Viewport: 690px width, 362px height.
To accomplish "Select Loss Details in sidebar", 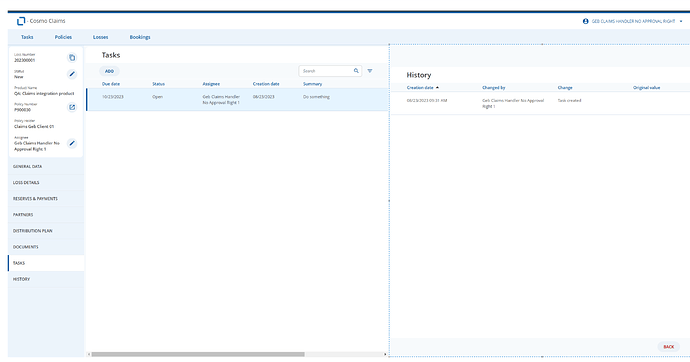I will coord(46,183).
